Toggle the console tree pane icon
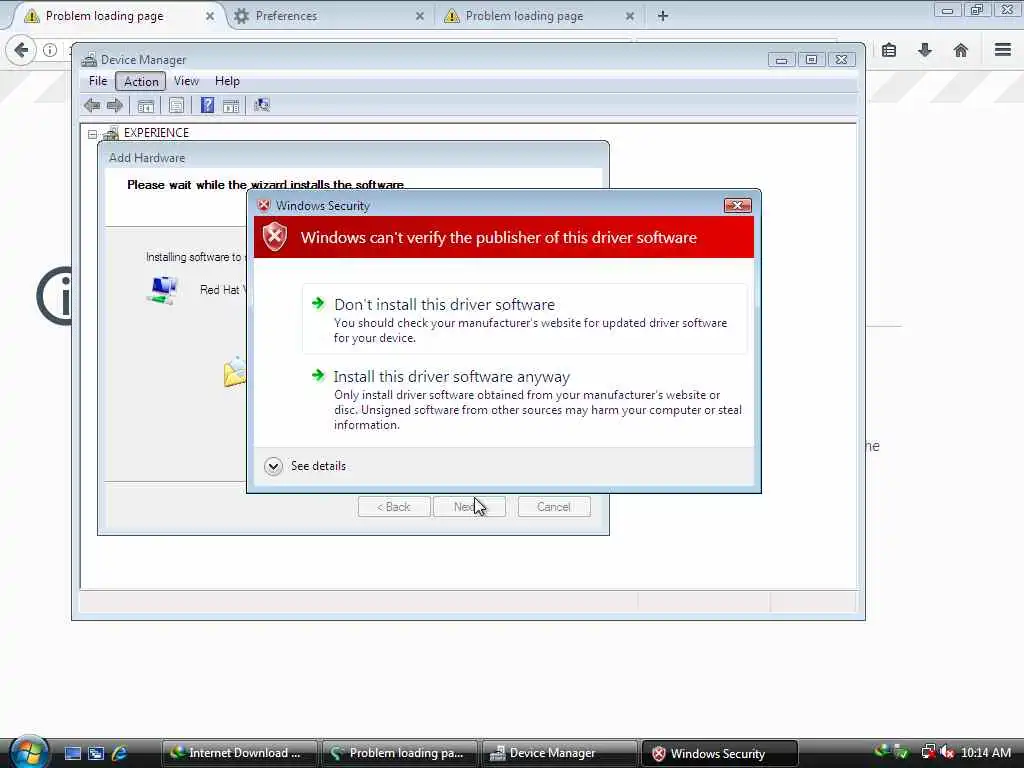The width and height of the screenshot is (1024, 768). pos(146,106)
